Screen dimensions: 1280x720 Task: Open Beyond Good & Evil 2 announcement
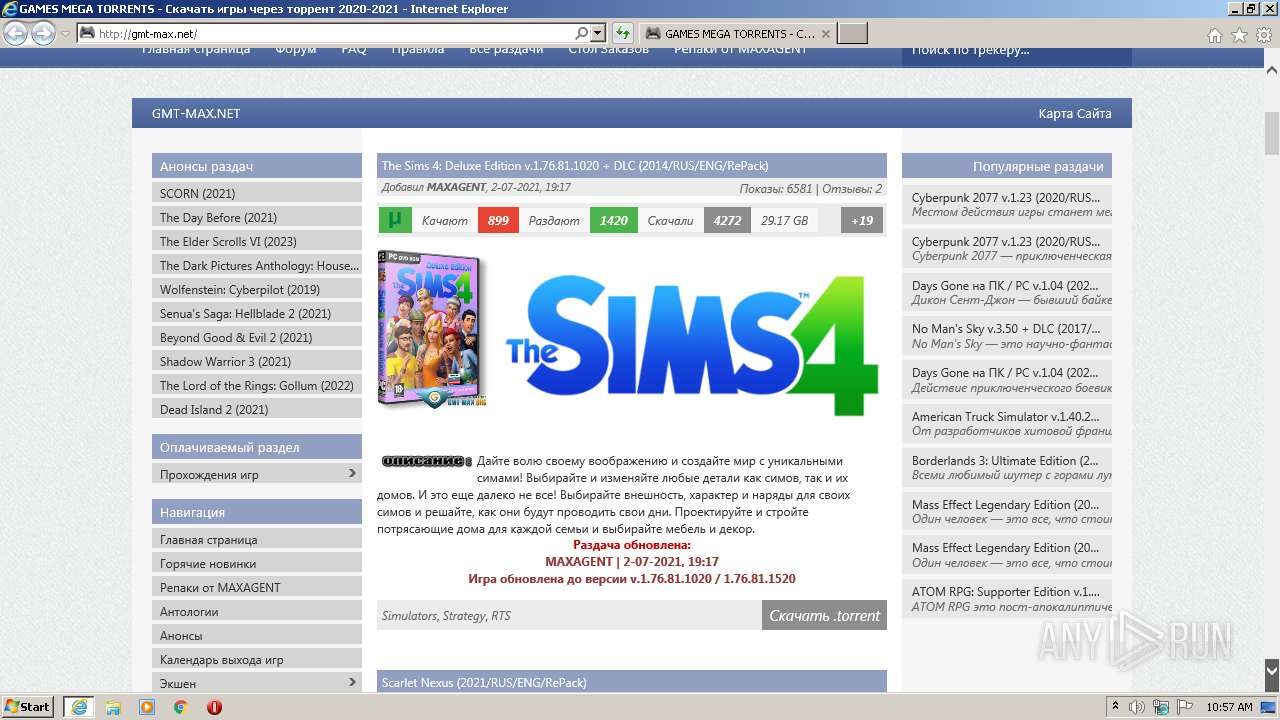257,337
